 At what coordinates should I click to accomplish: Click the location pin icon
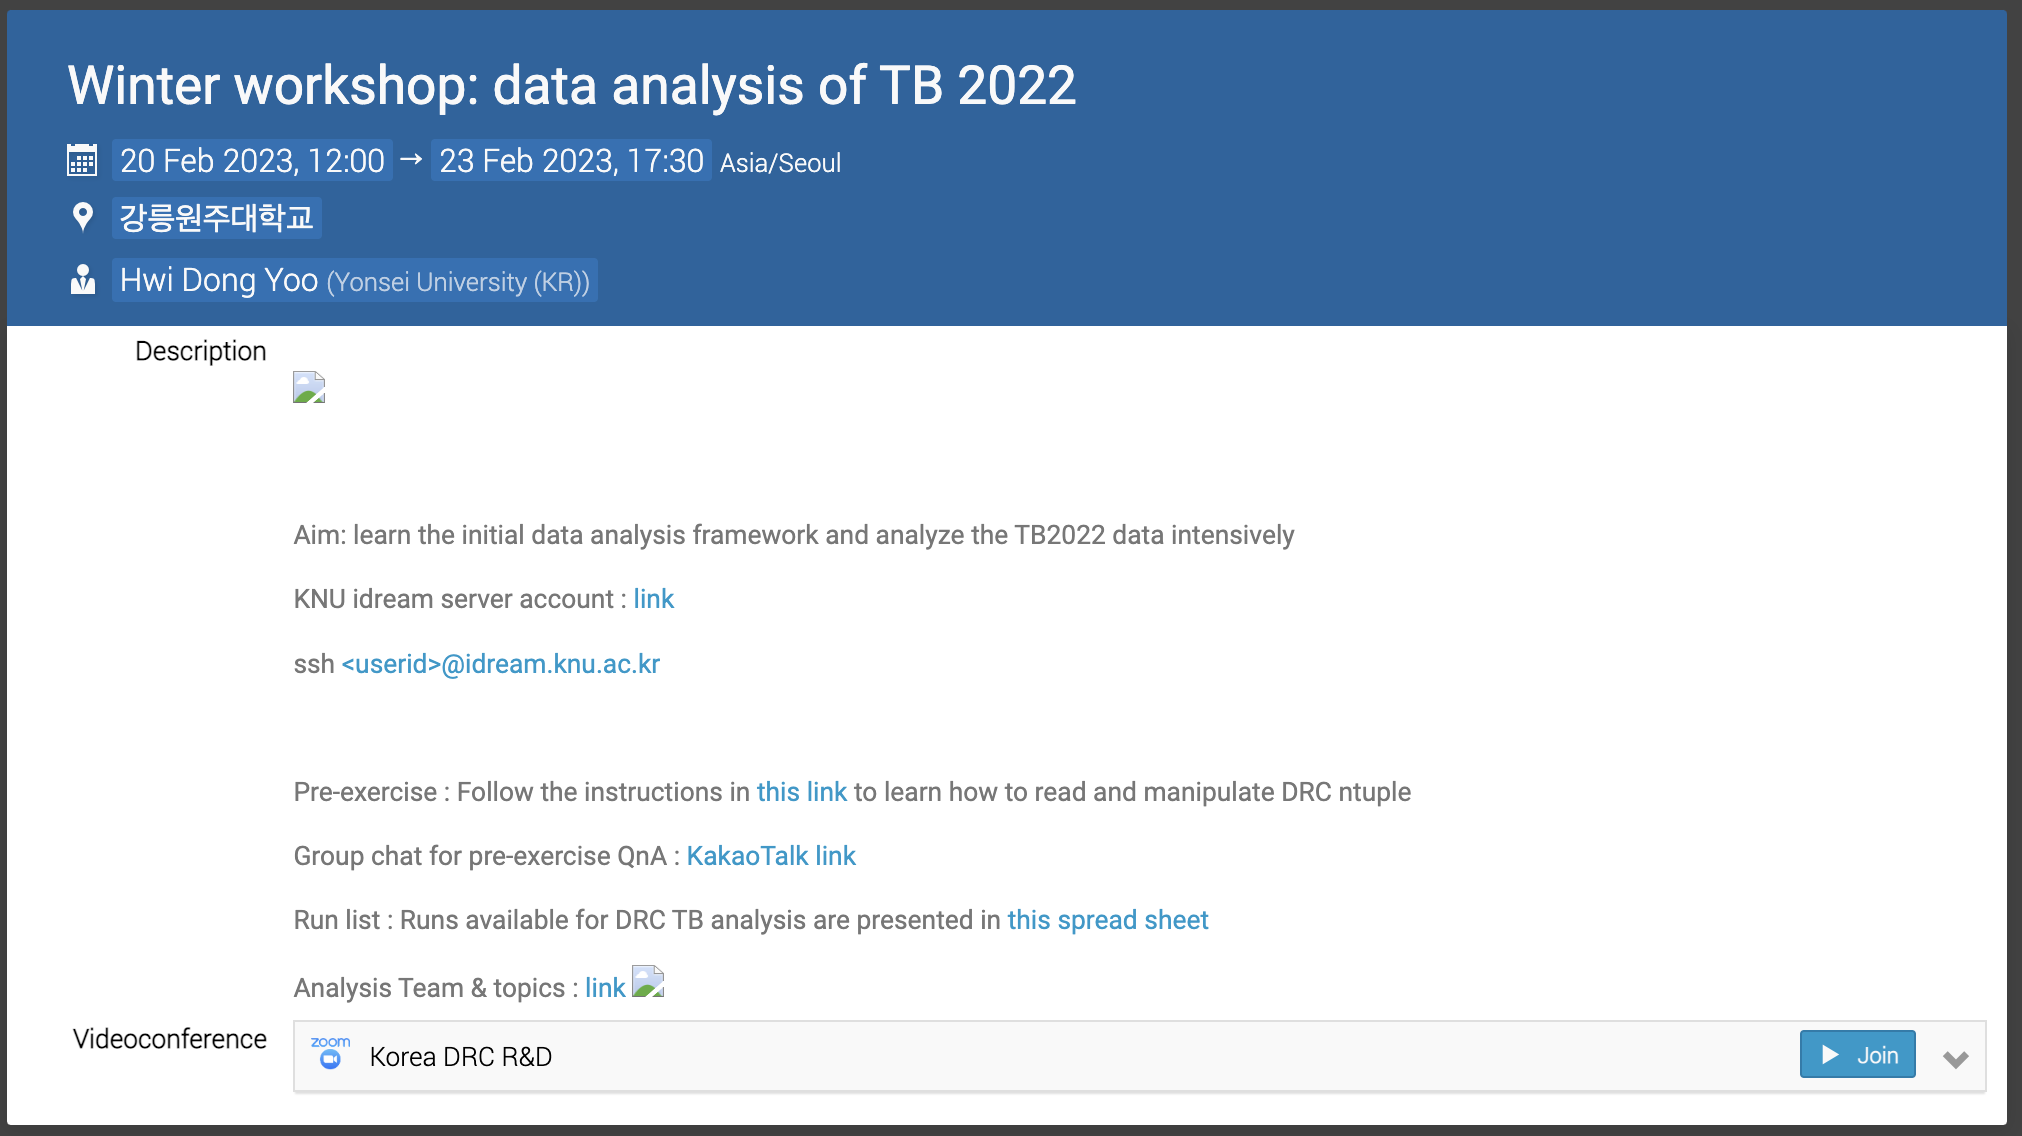(x=83, y=216)
